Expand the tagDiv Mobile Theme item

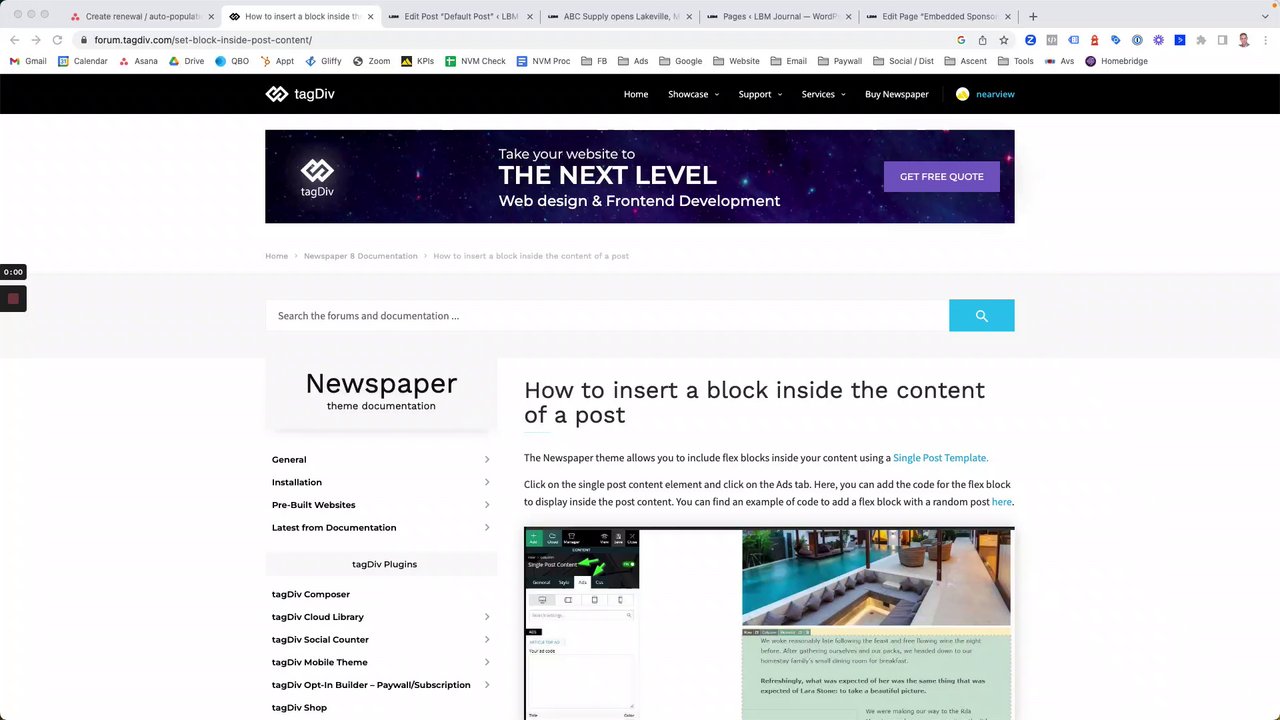coord(381,662)
